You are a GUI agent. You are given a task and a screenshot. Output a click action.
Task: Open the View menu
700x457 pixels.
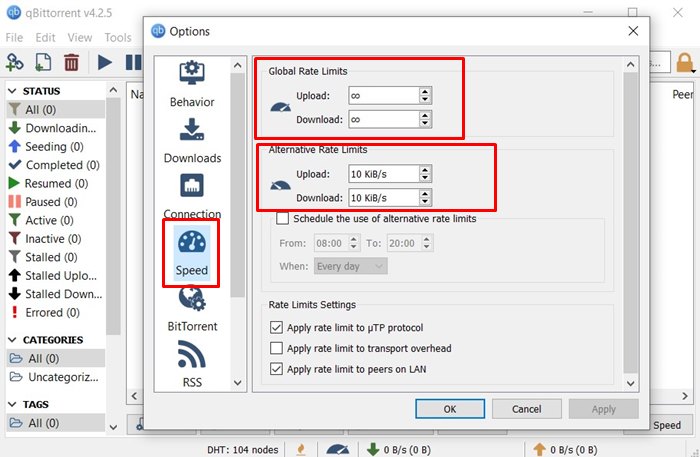(x=80, y=37)
